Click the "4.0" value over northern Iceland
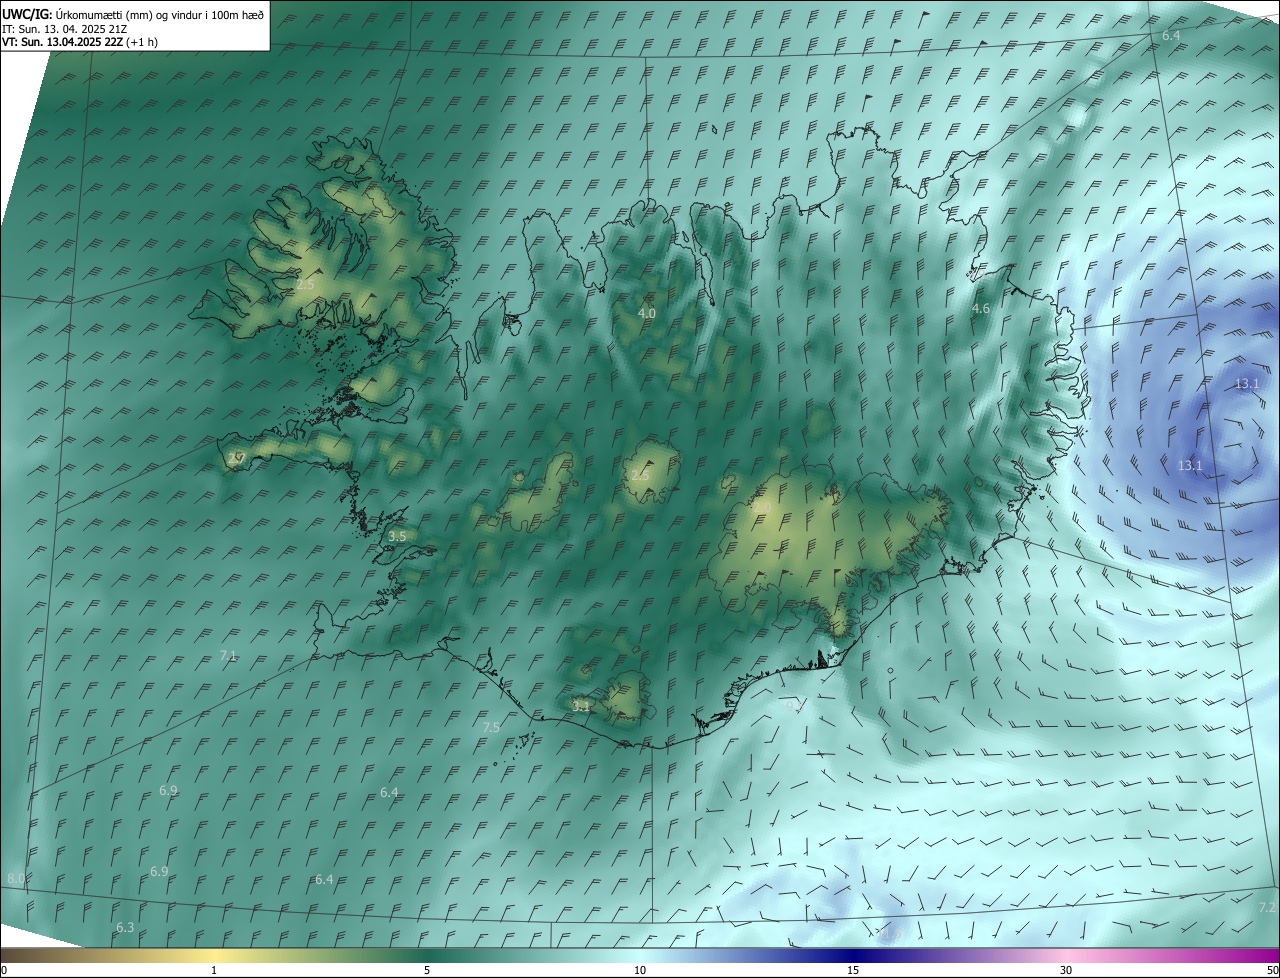1280x978 pixels. pos(647,313)
